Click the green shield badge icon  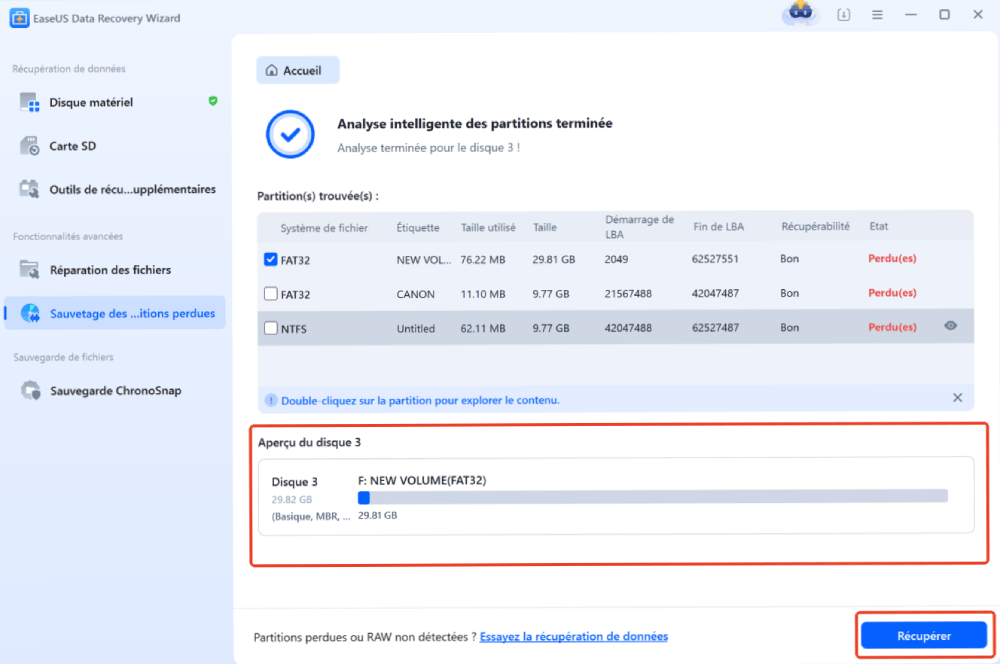213,101
